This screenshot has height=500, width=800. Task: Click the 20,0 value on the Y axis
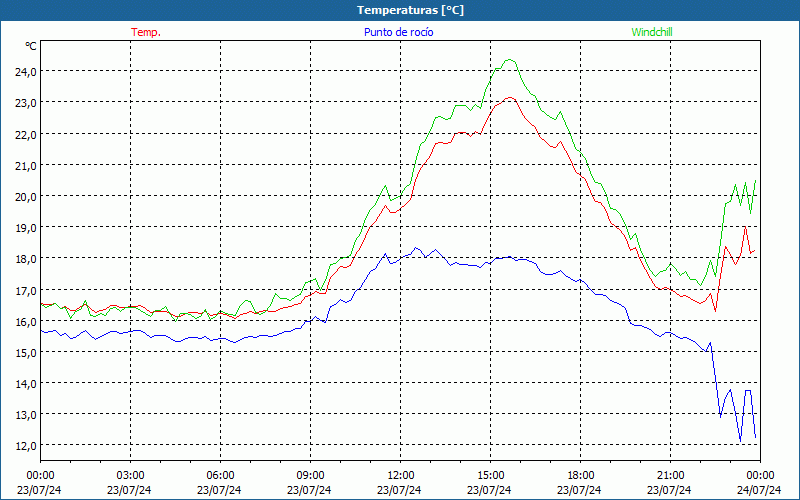[x=26, y=196]
